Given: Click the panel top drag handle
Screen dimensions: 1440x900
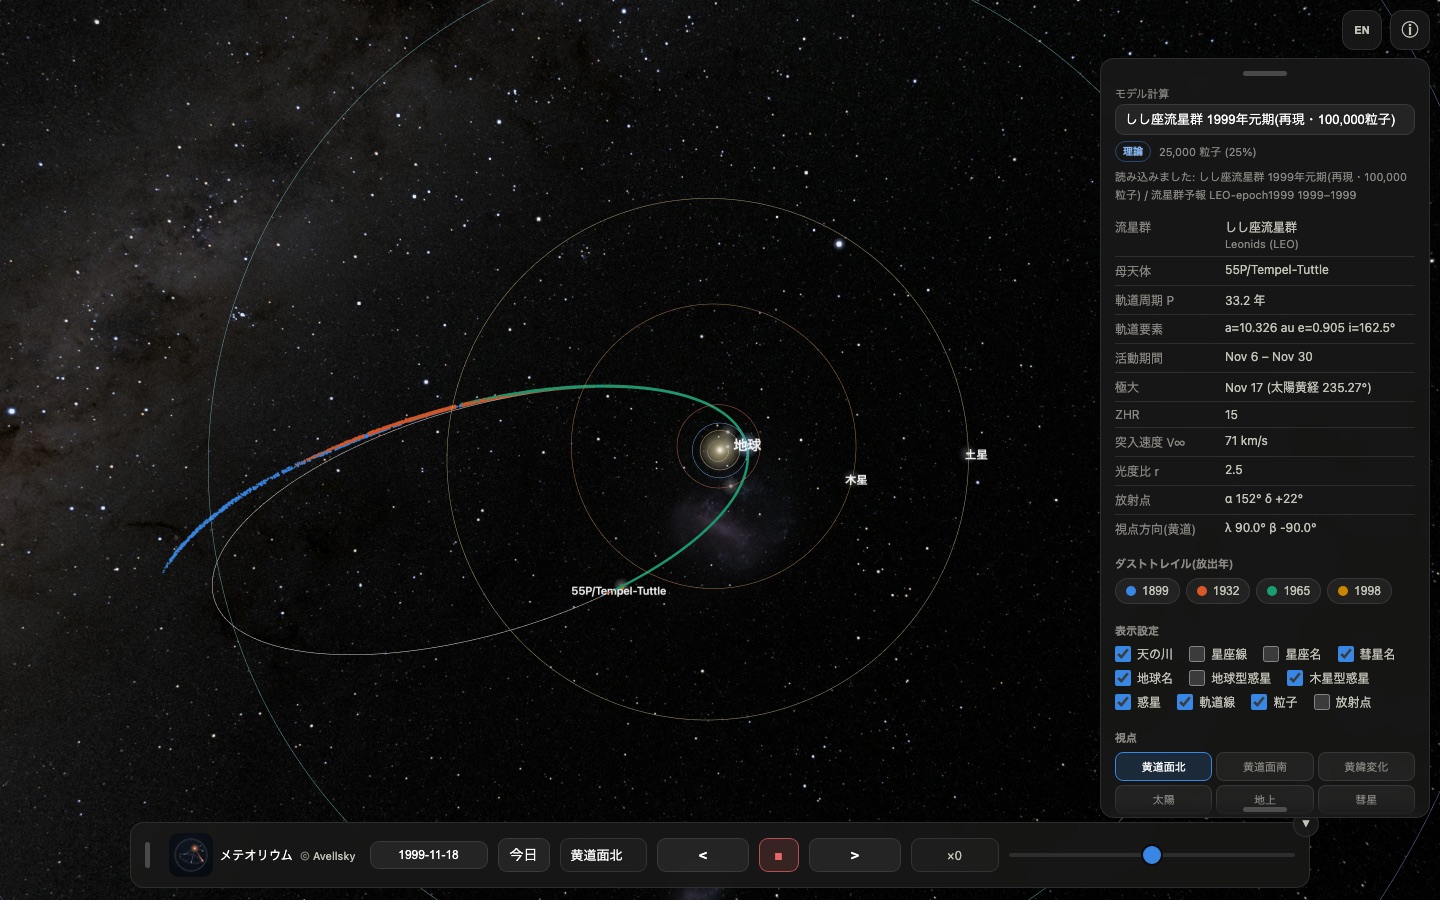Looking at the screenshot, I should tap(1264, 73).
